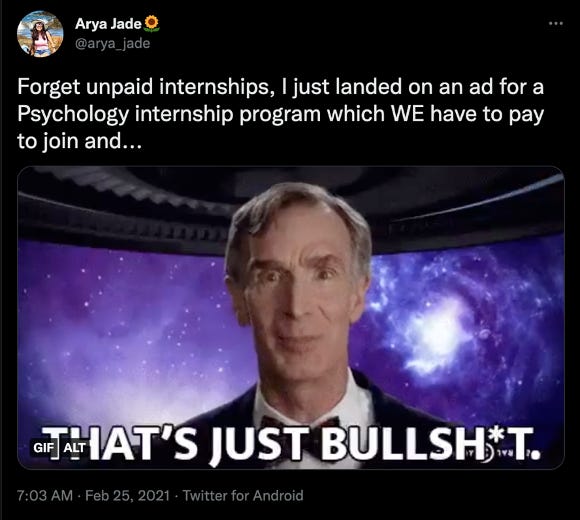Click the GIF badge on the media
Image resolution: width=580 pixels, height=520 pixels.
44,448
